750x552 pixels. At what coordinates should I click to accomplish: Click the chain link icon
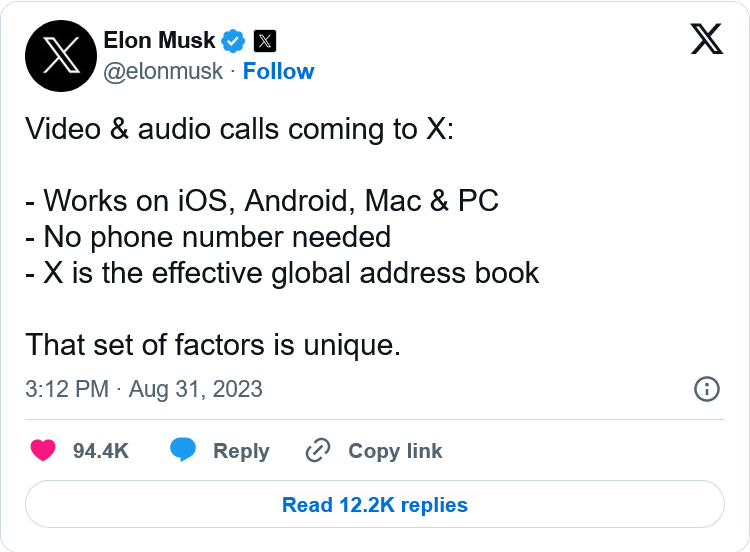point(318,451)
